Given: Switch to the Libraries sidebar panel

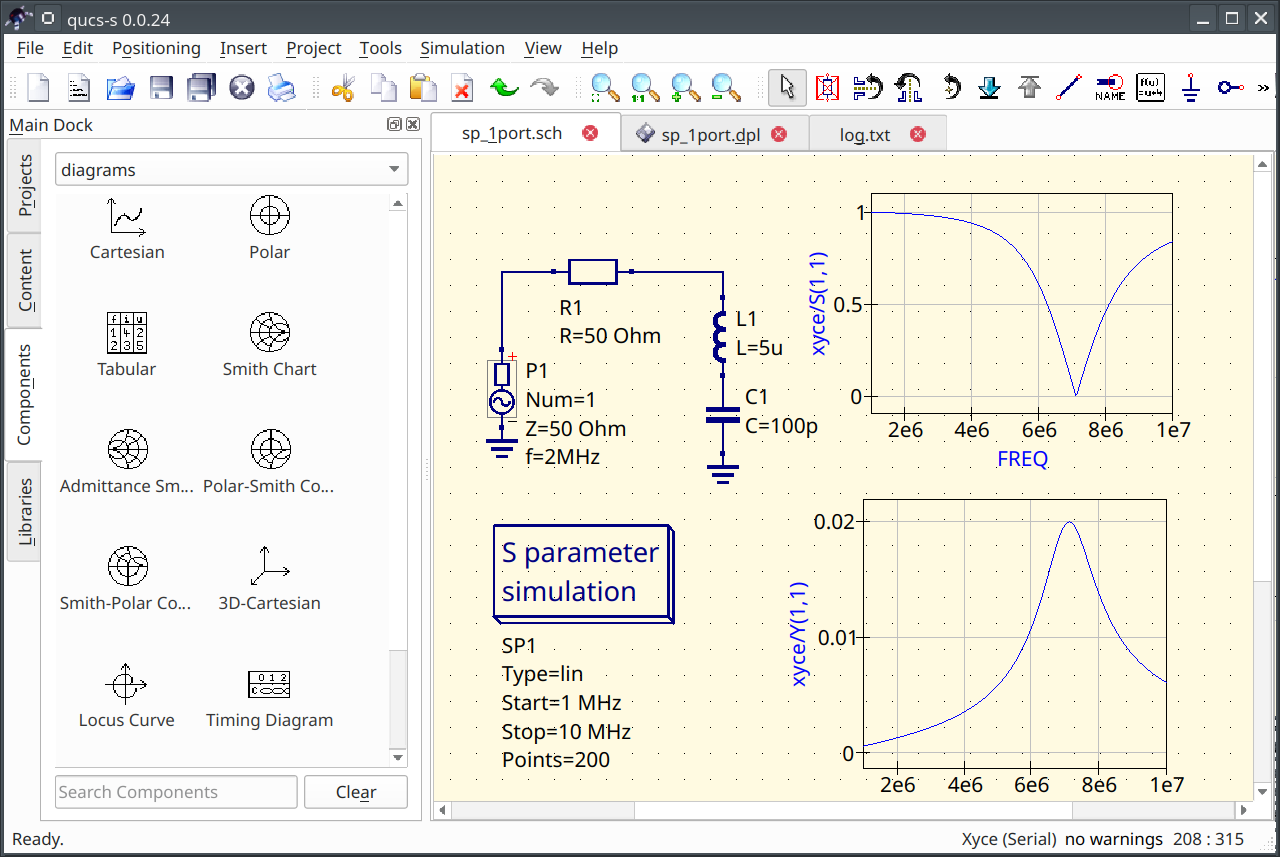Looking at the screenshot, I should pyautogui.click(x=24, y=511).
